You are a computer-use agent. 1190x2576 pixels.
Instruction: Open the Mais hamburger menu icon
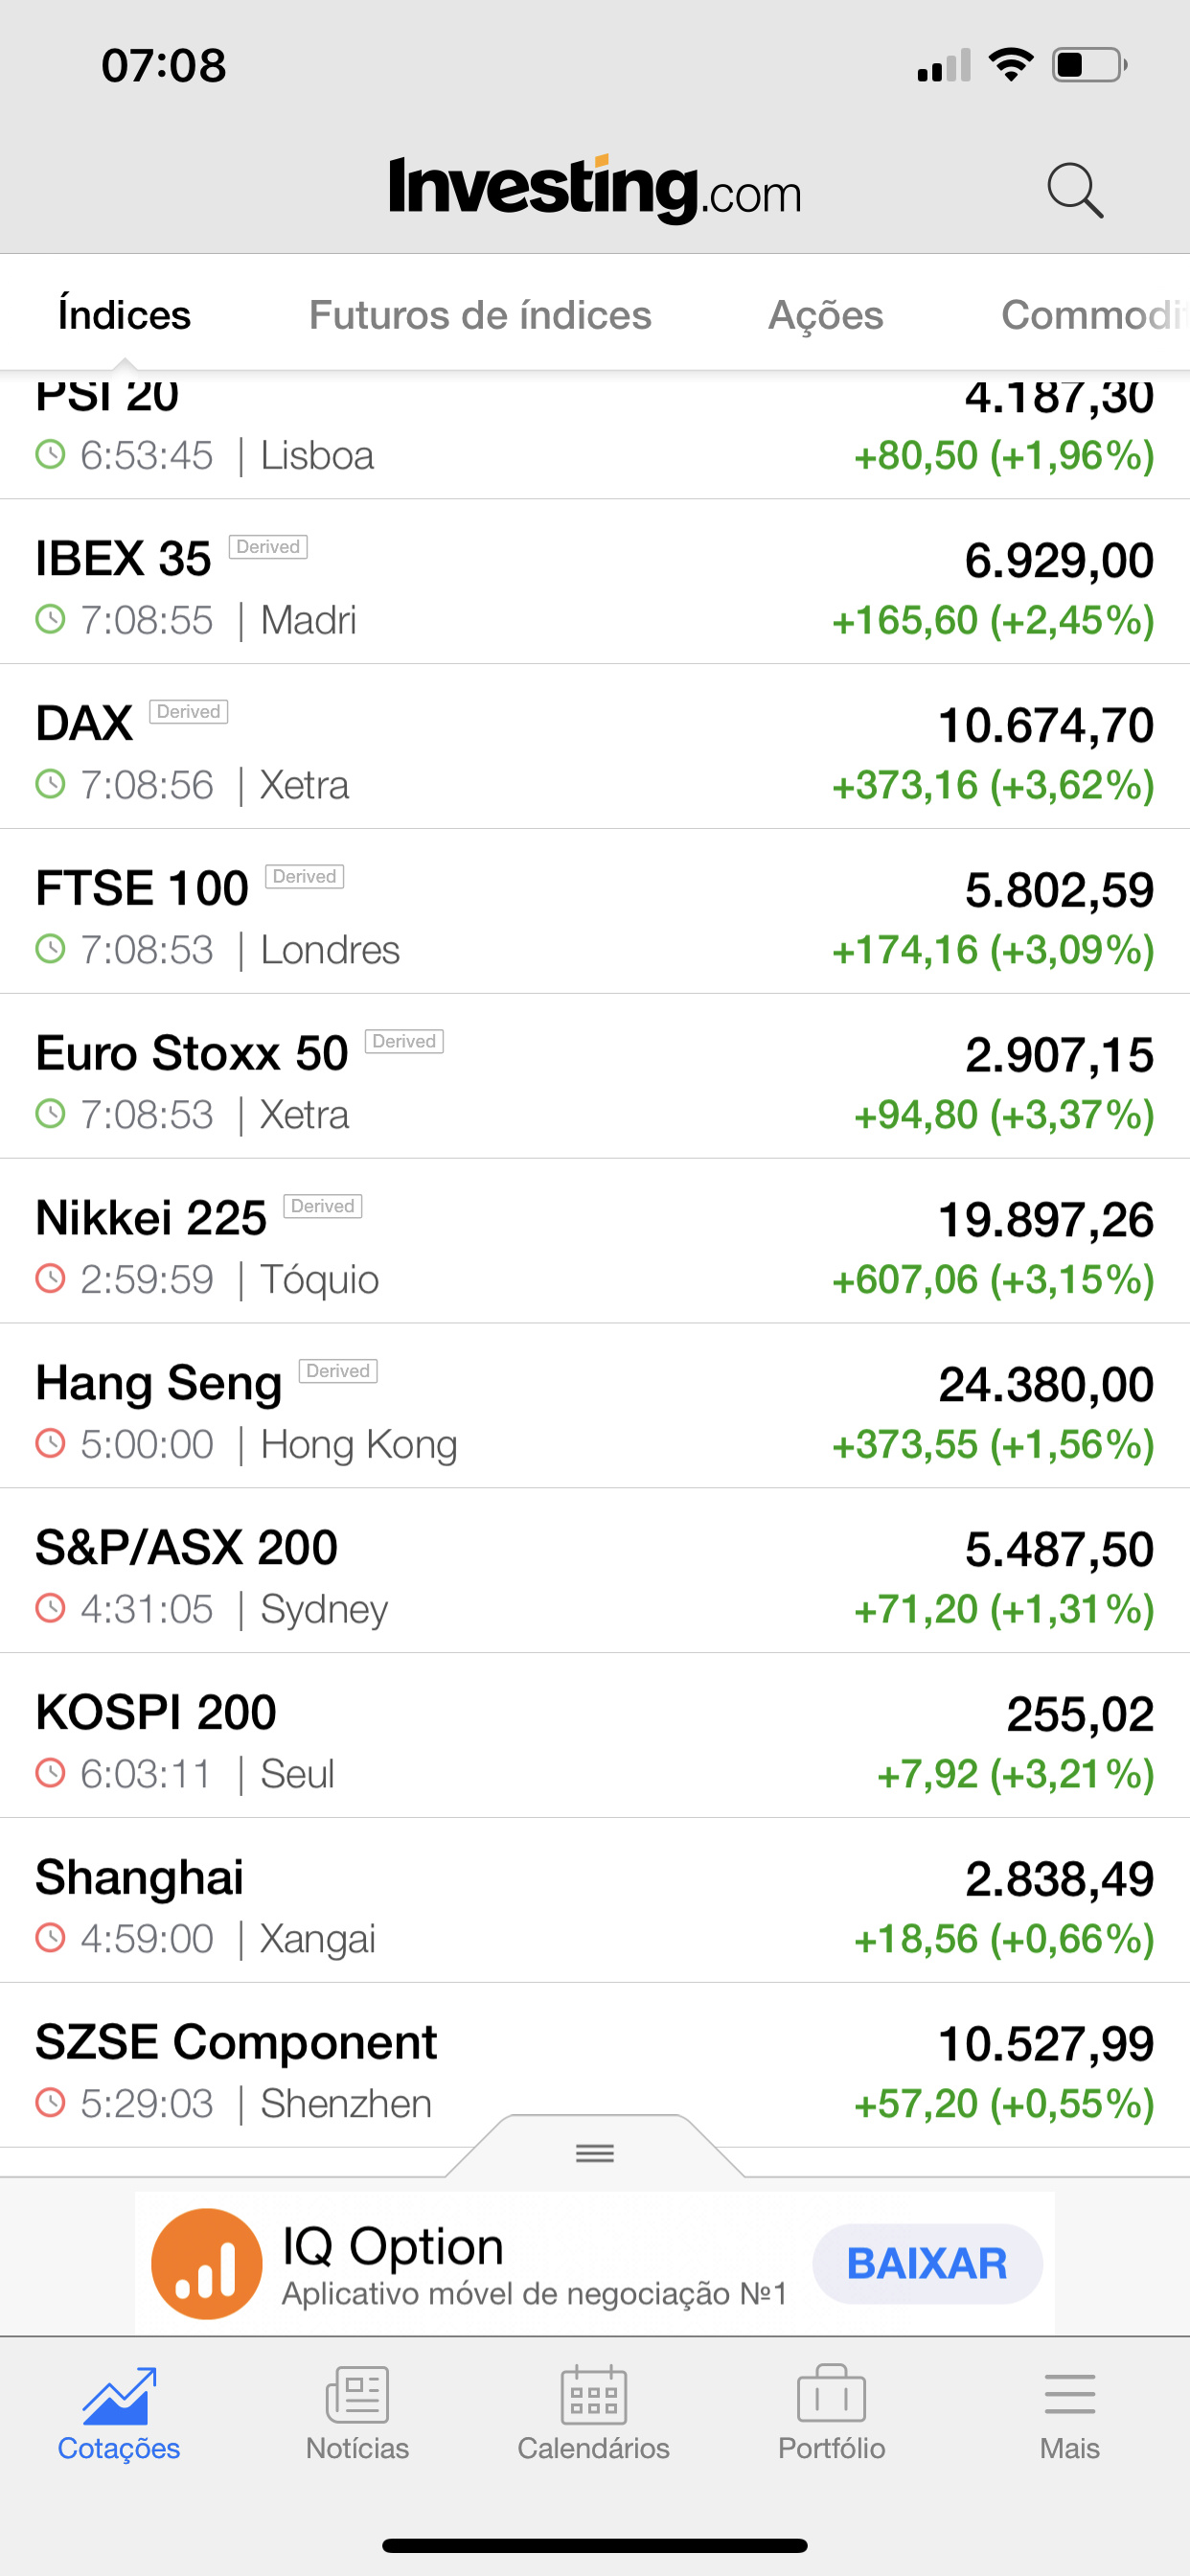click(x=1070, y=2394)
